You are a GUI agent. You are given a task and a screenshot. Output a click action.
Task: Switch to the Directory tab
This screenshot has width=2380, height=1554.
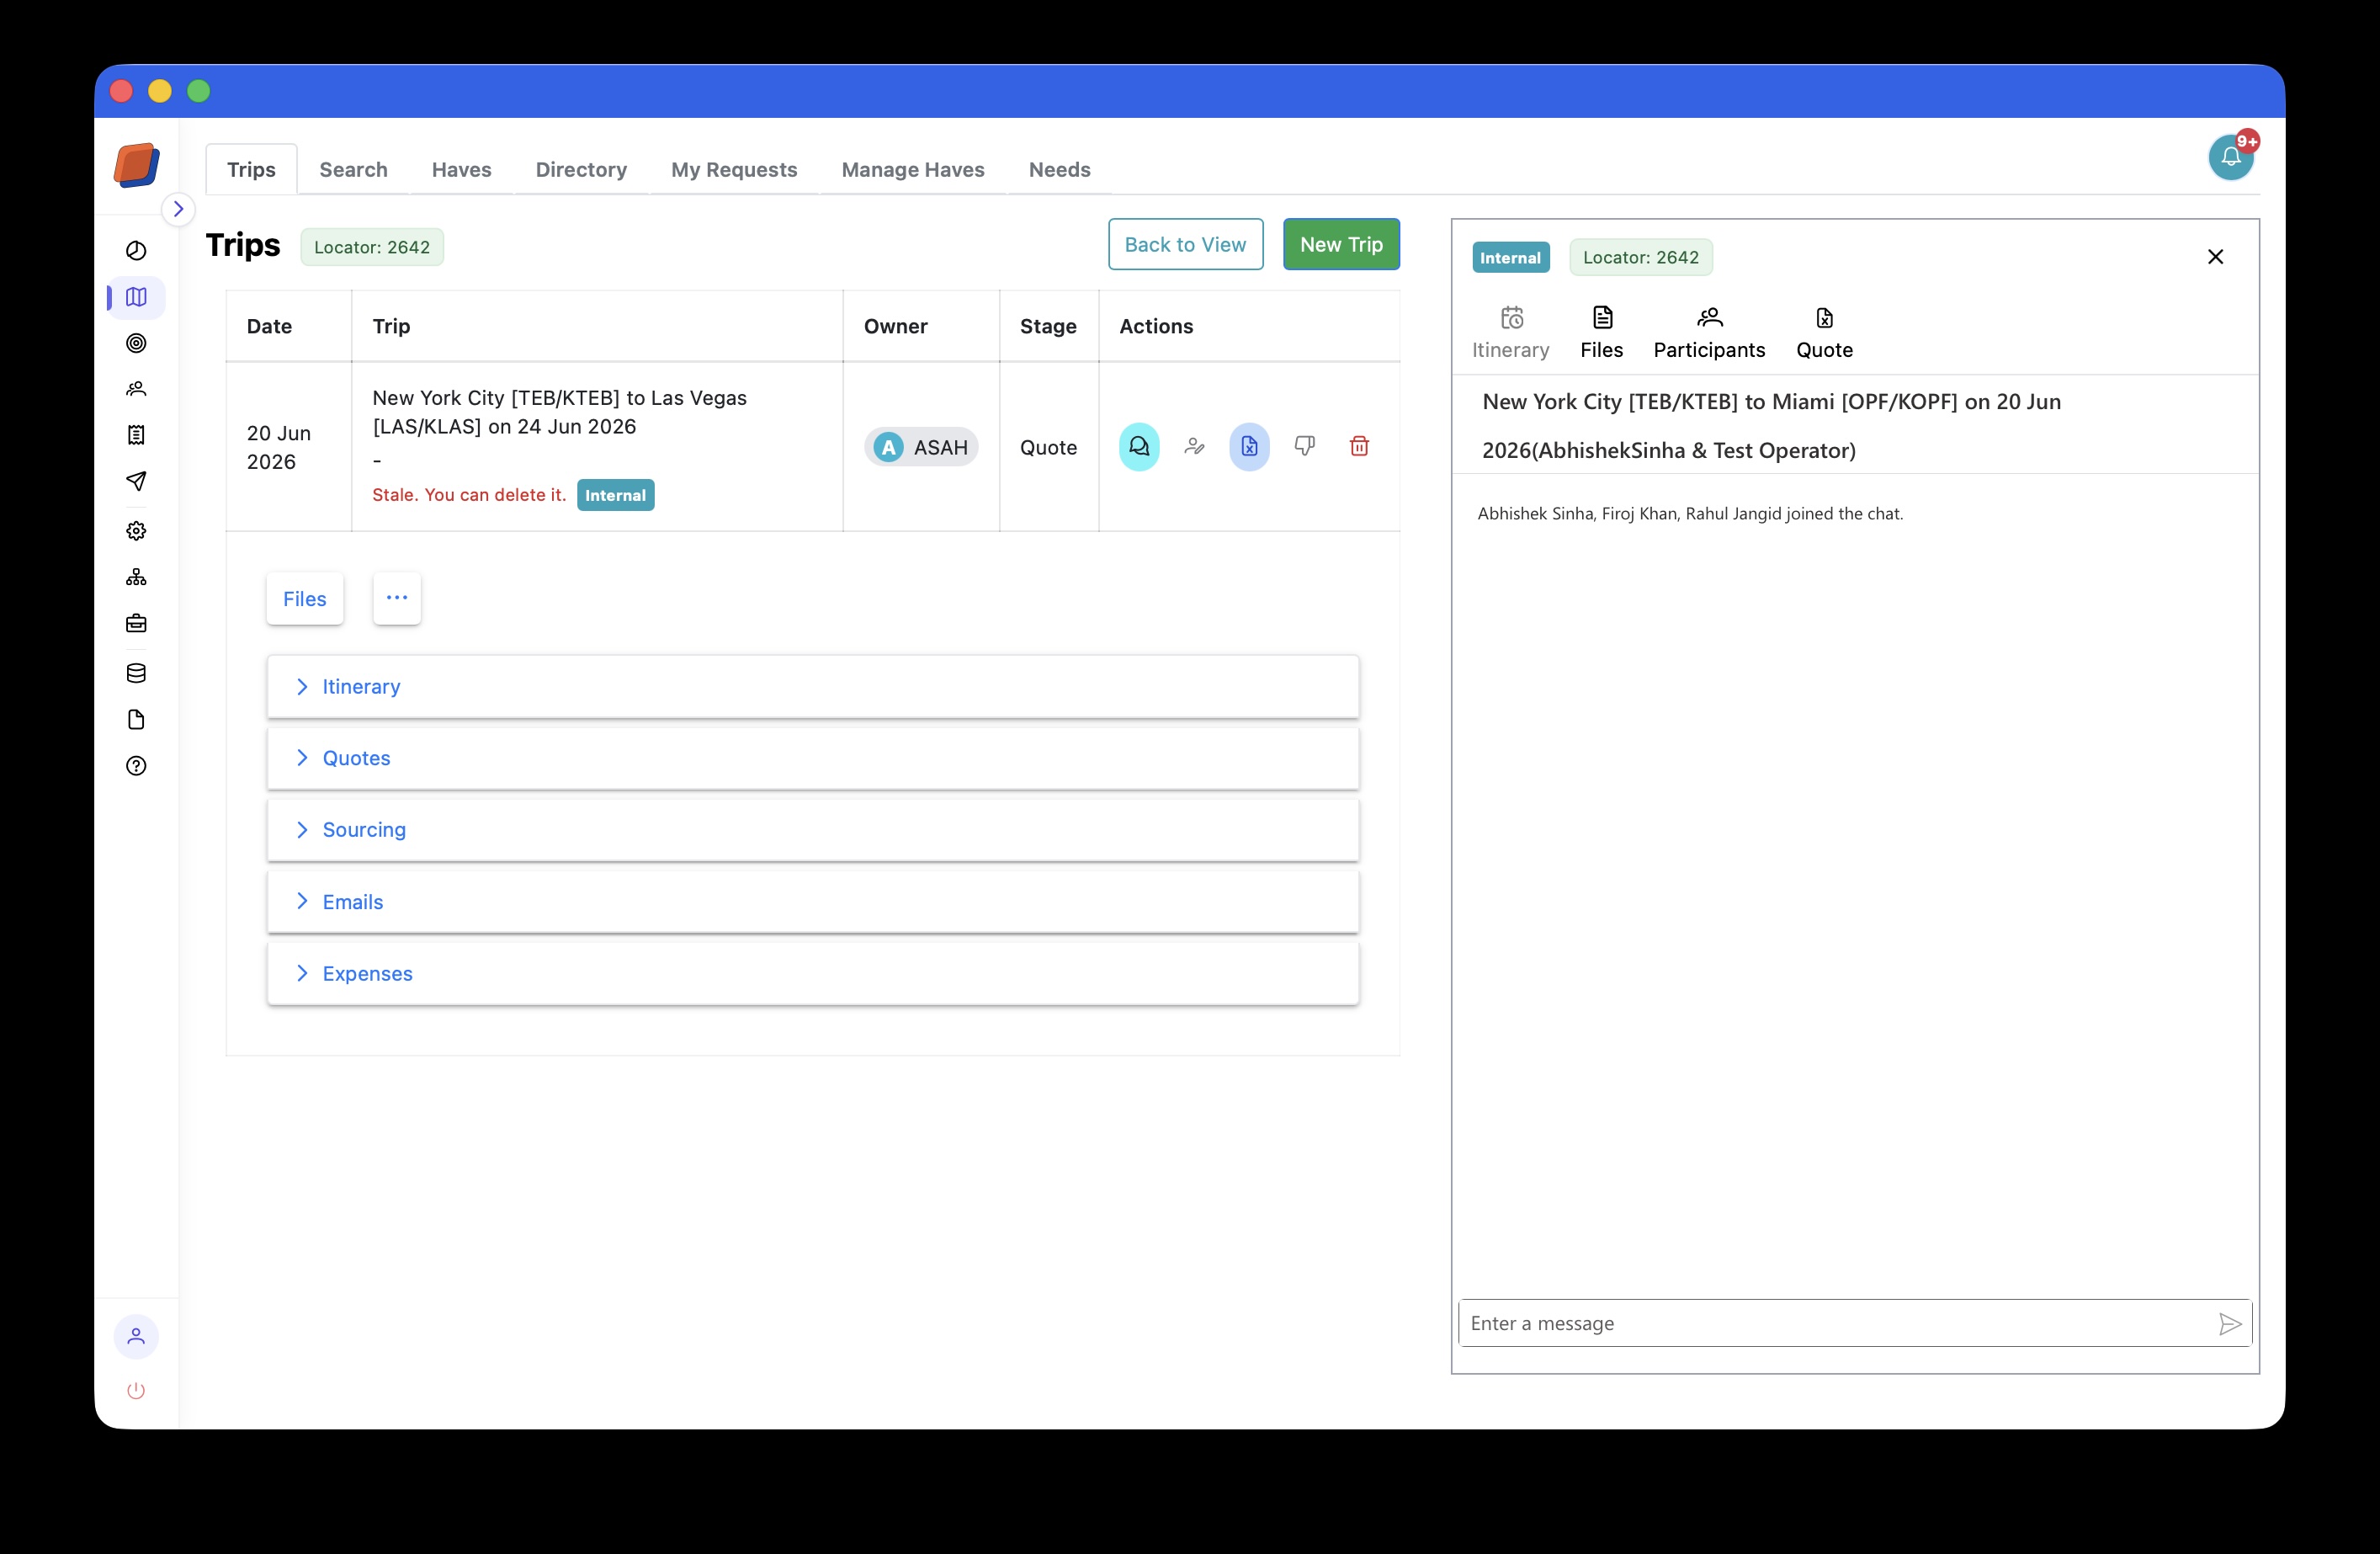[581, 169]
